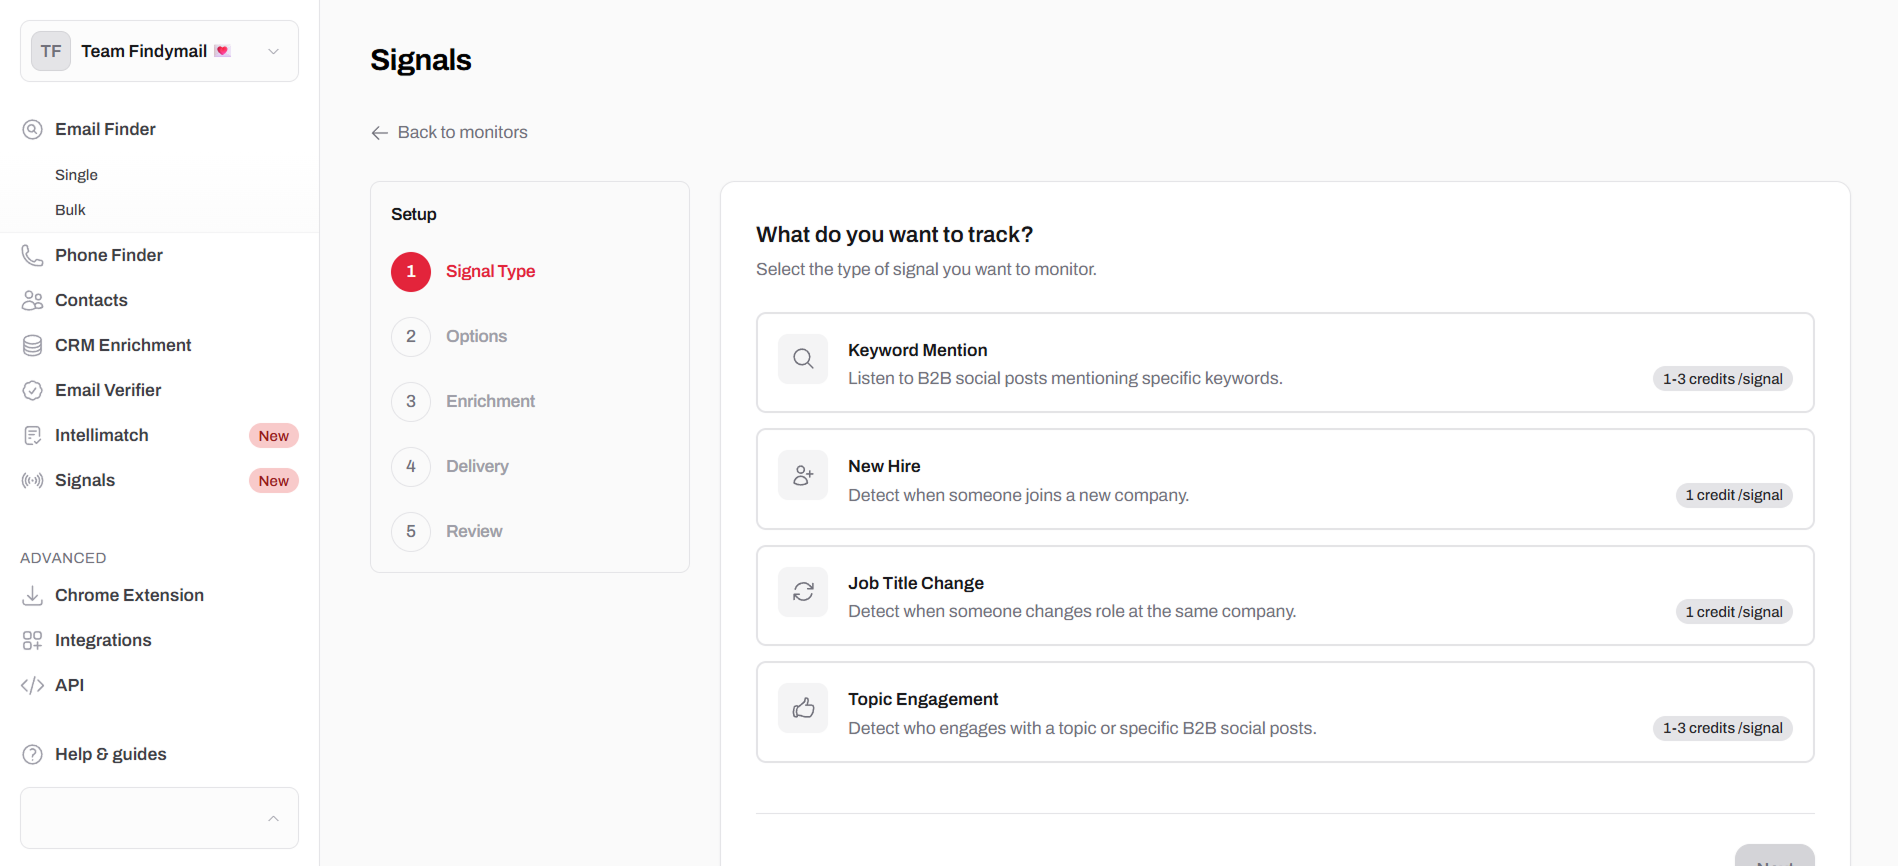1898x866 pixels.
Task: Click the Phone Finder handset icon
Action: pyautogui.click(x=32, y=256)
